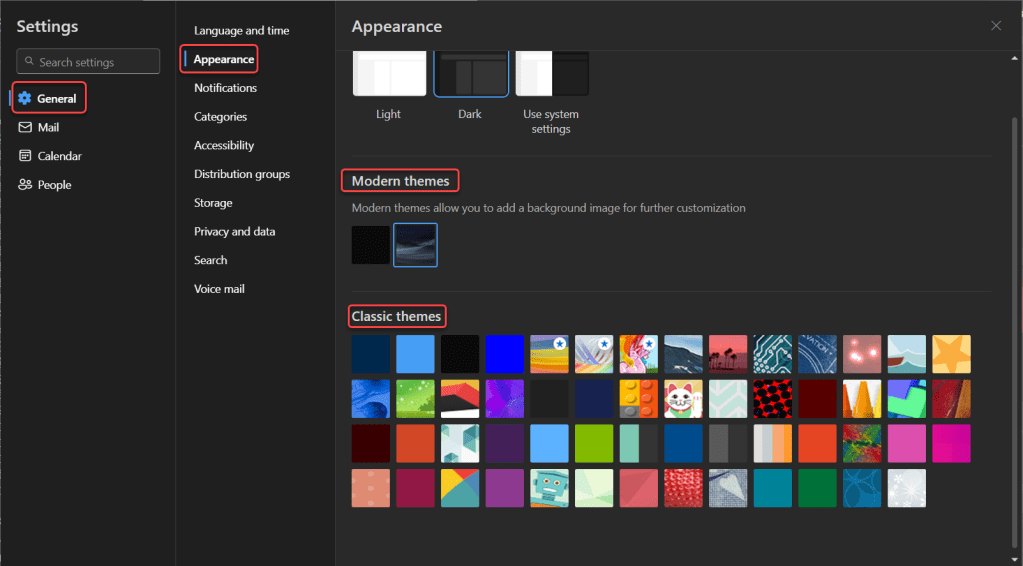The image size is (1023, 566).
Task: Apply the LEGO bricks classic theme
Action: pos(639,398)
